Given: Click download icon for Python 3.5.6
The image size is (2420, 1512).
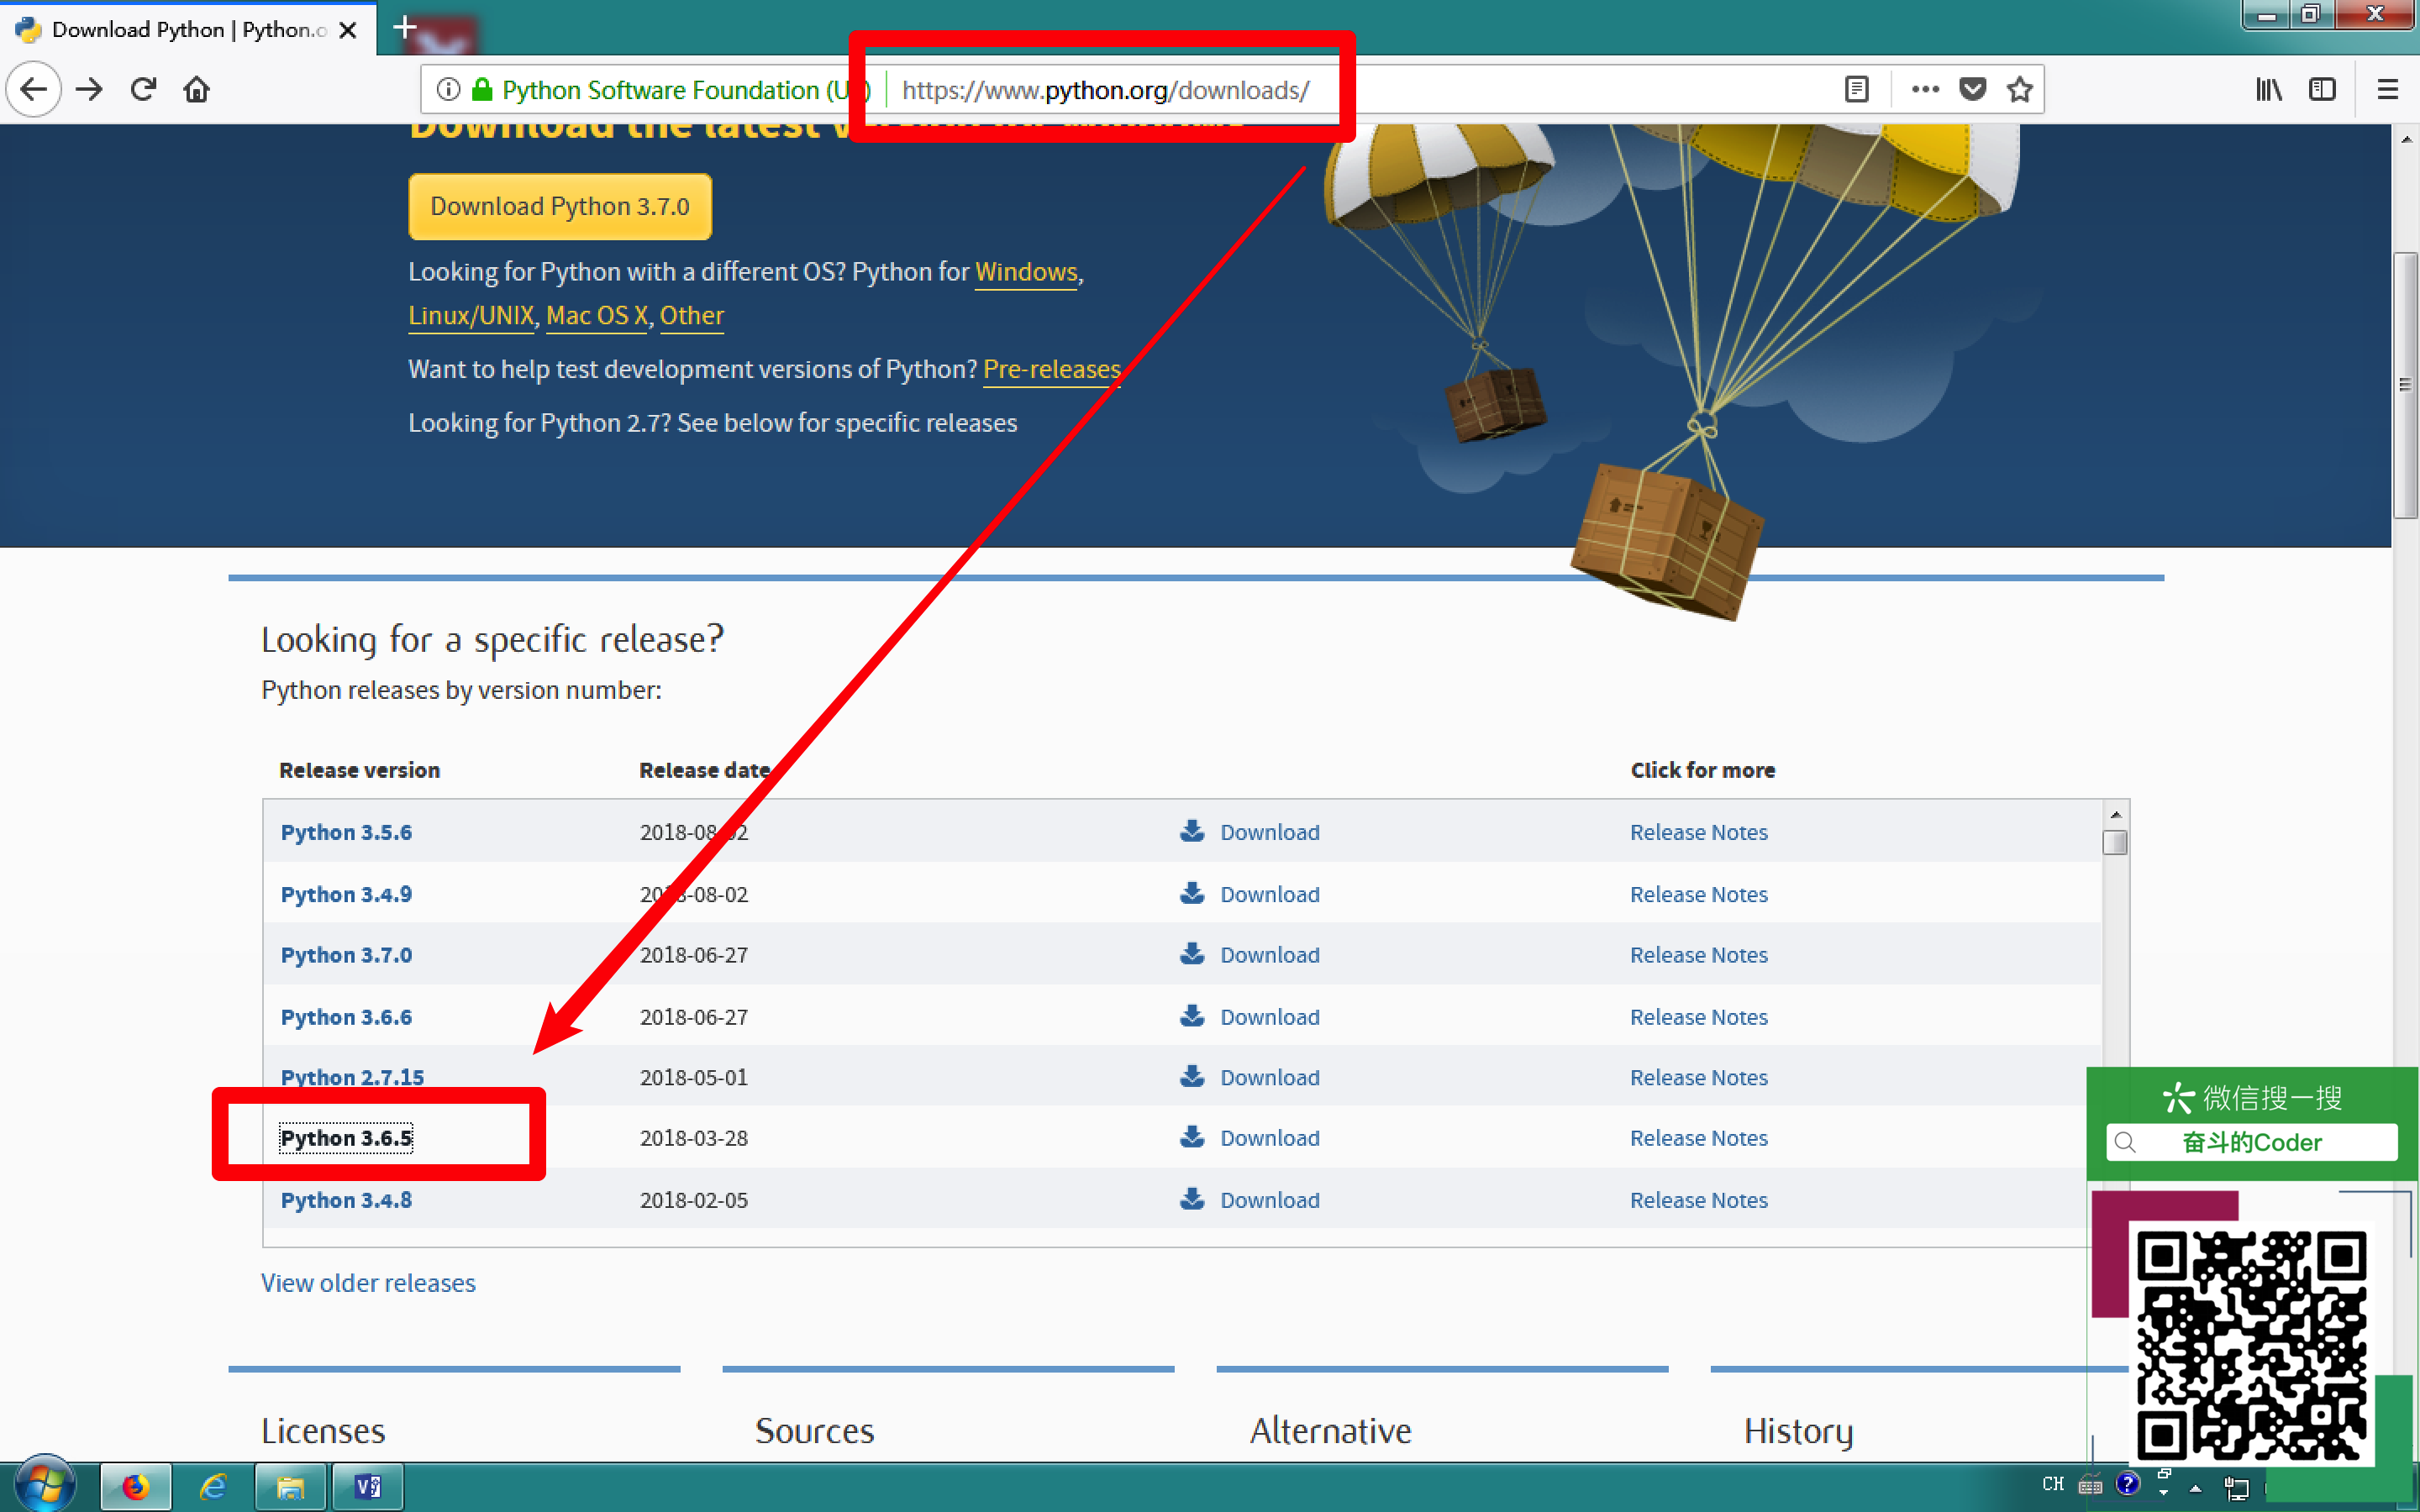Looking at the screenshot, I should [1191, 831].
